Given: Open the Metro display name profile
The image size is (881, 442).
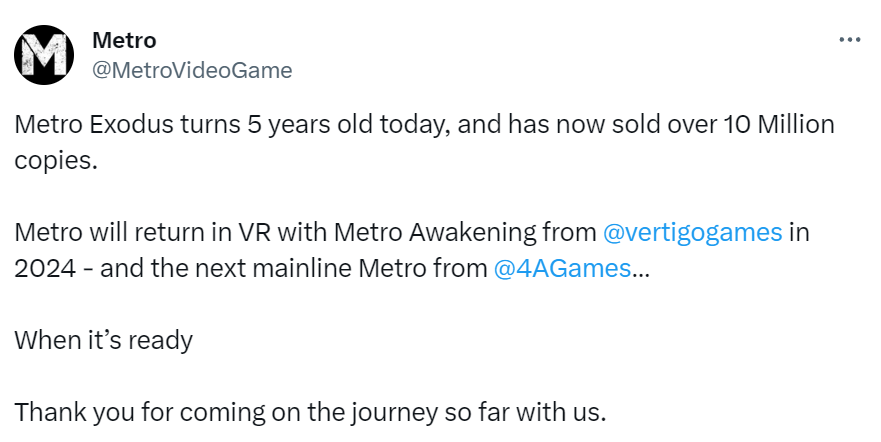Looking at the screenshot, I should (x=124, y=40).
